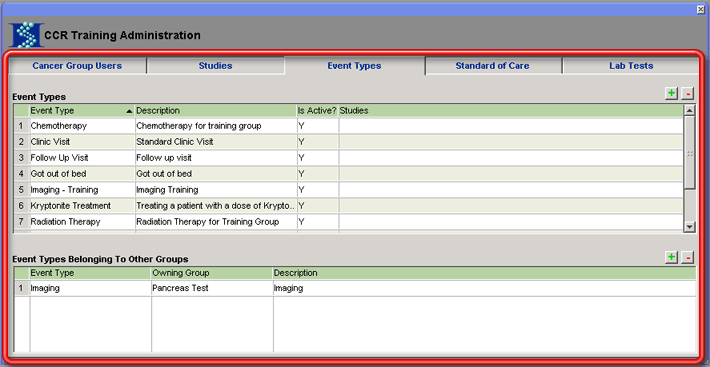
Task: Open the Studies tab
Action: tap(216, 66)
